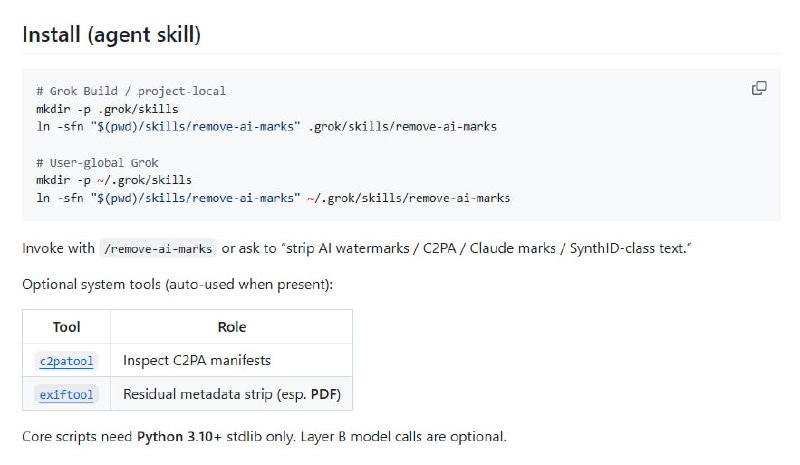Click the Layer B model calls sentence
This screenshot has height=465, width=800.
pos(404,437)
